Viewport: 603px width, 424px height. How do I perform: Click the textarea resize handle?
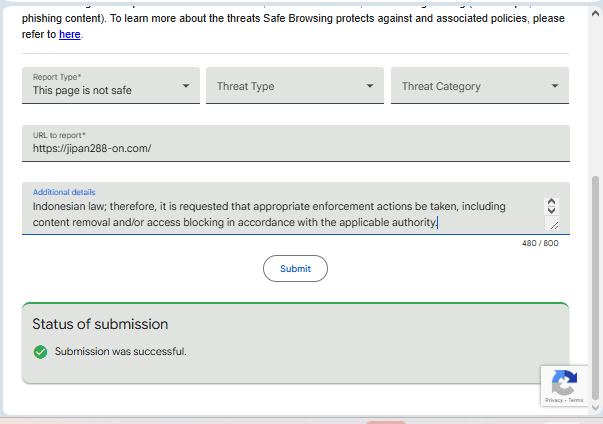coord(552,225)
